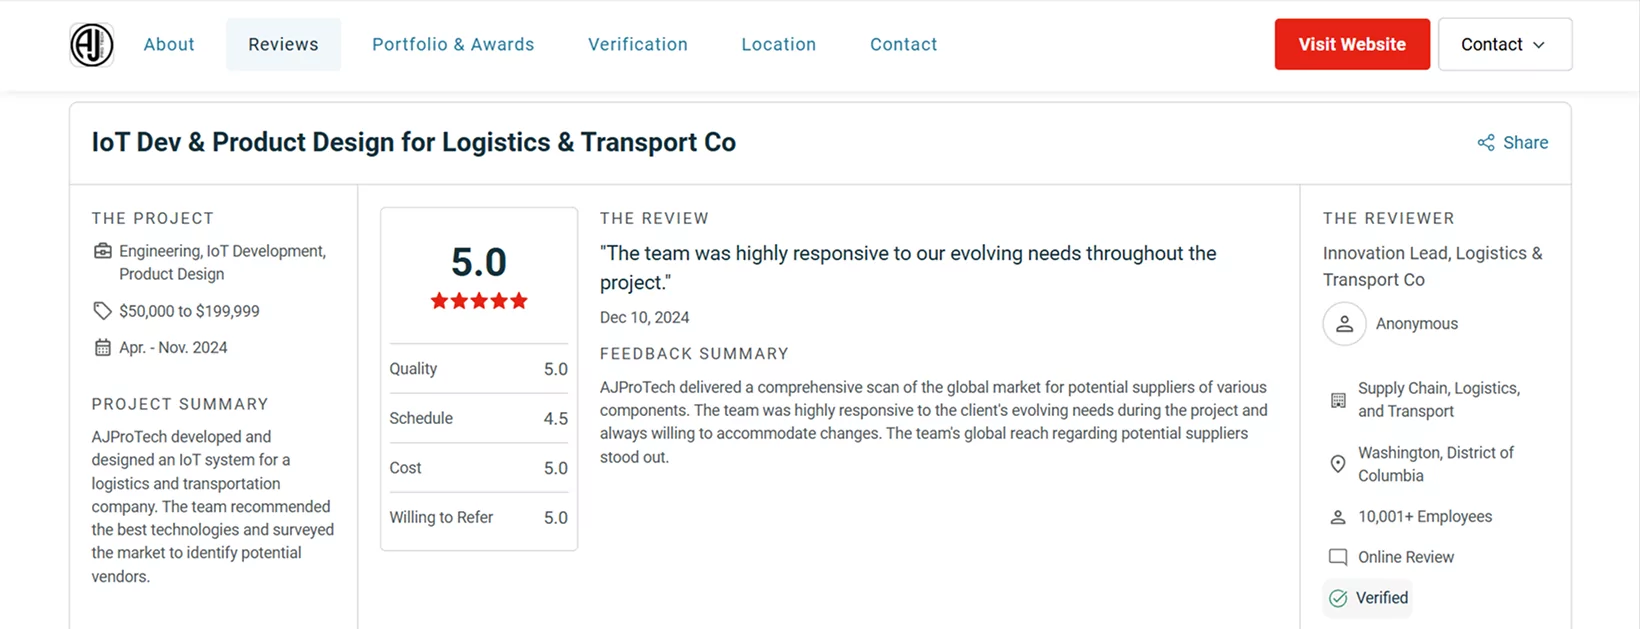This screenshot has height=629, width=1640.
Task: Click the Share network icon
Action: [1486, 143]
